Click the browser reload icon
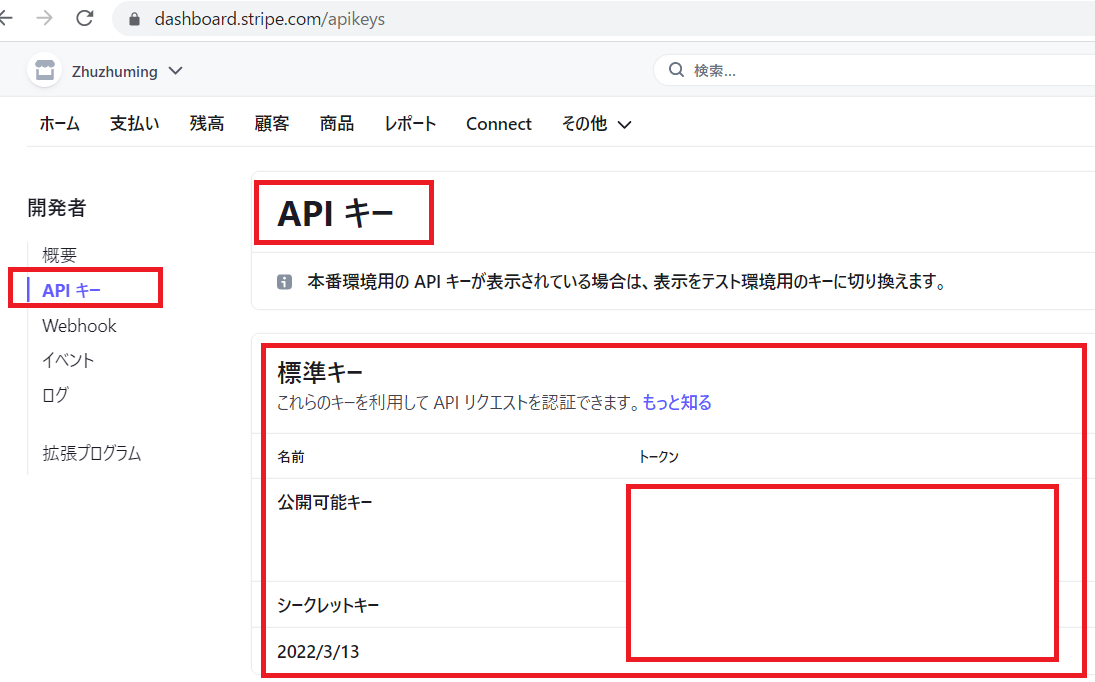Viewport: 1095px width, 682px height. coord(85,18)
